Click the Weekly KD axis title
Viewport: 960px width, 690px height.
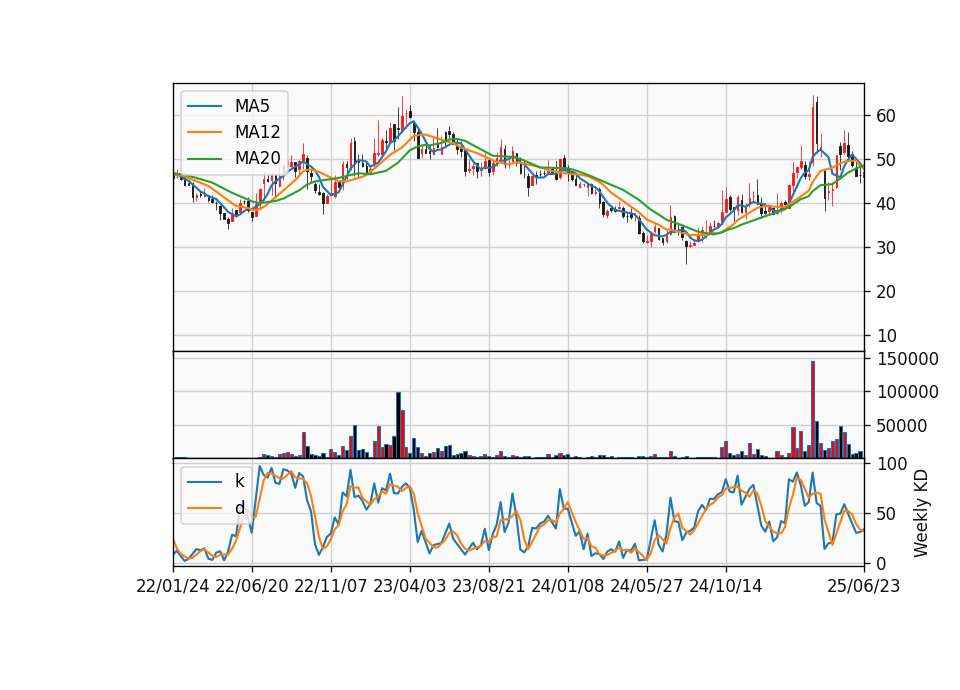(x=920, y=513)
